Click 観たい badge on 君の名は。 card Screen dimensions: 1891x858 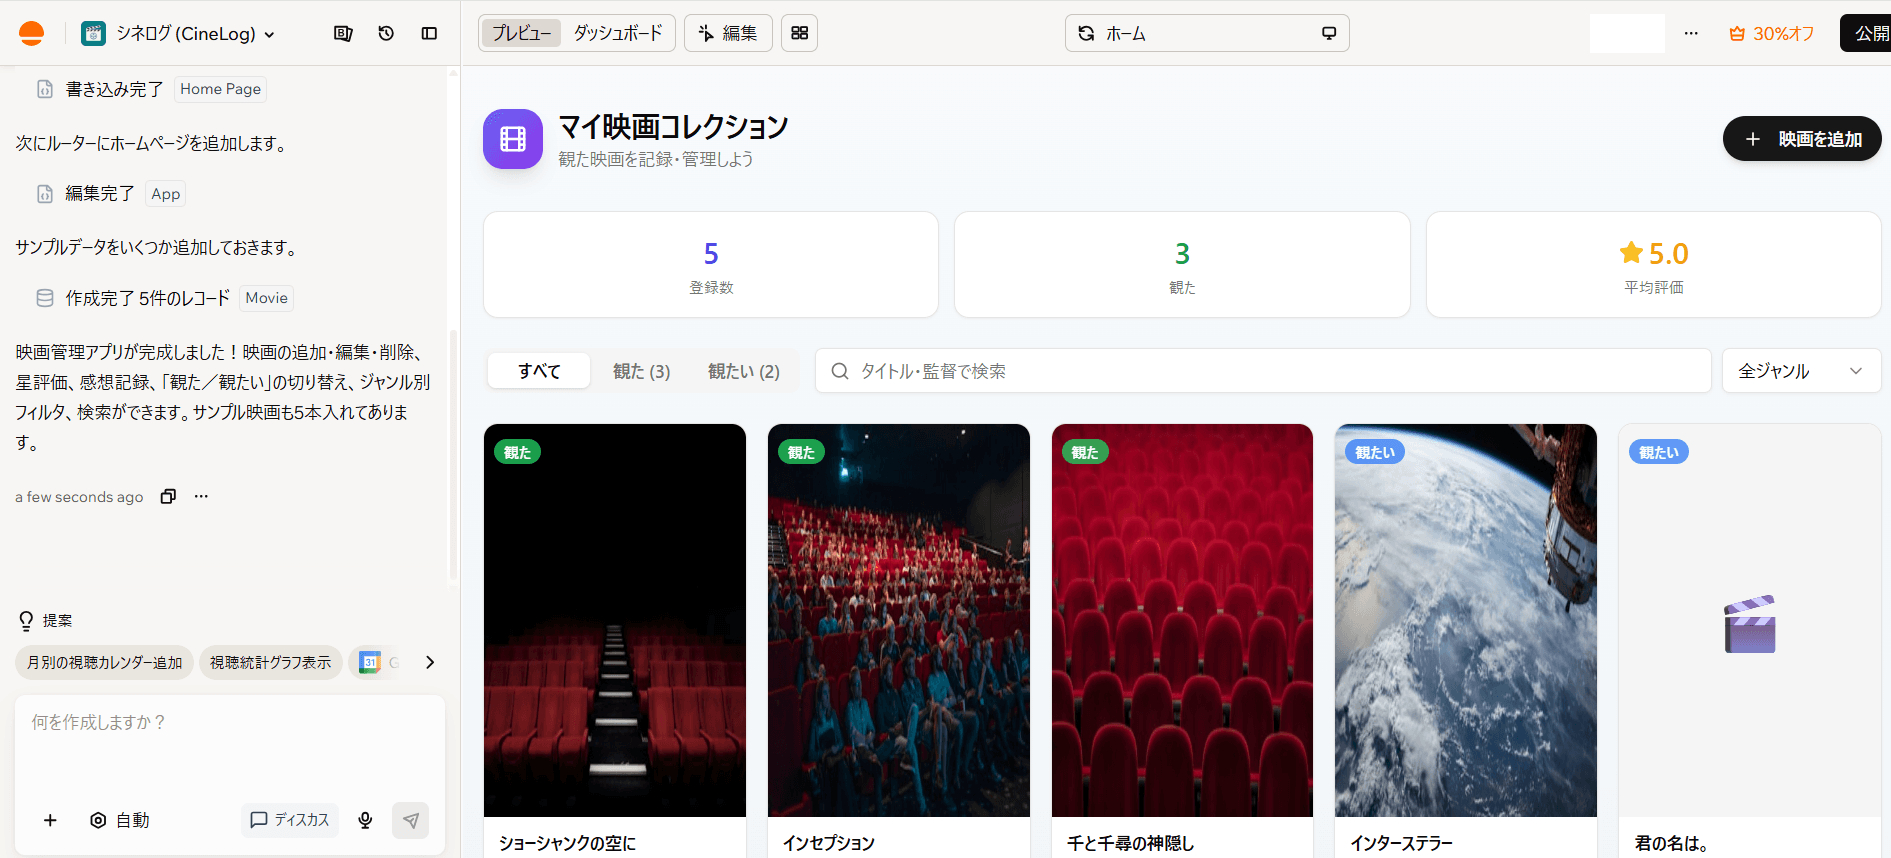[1659, 452]
